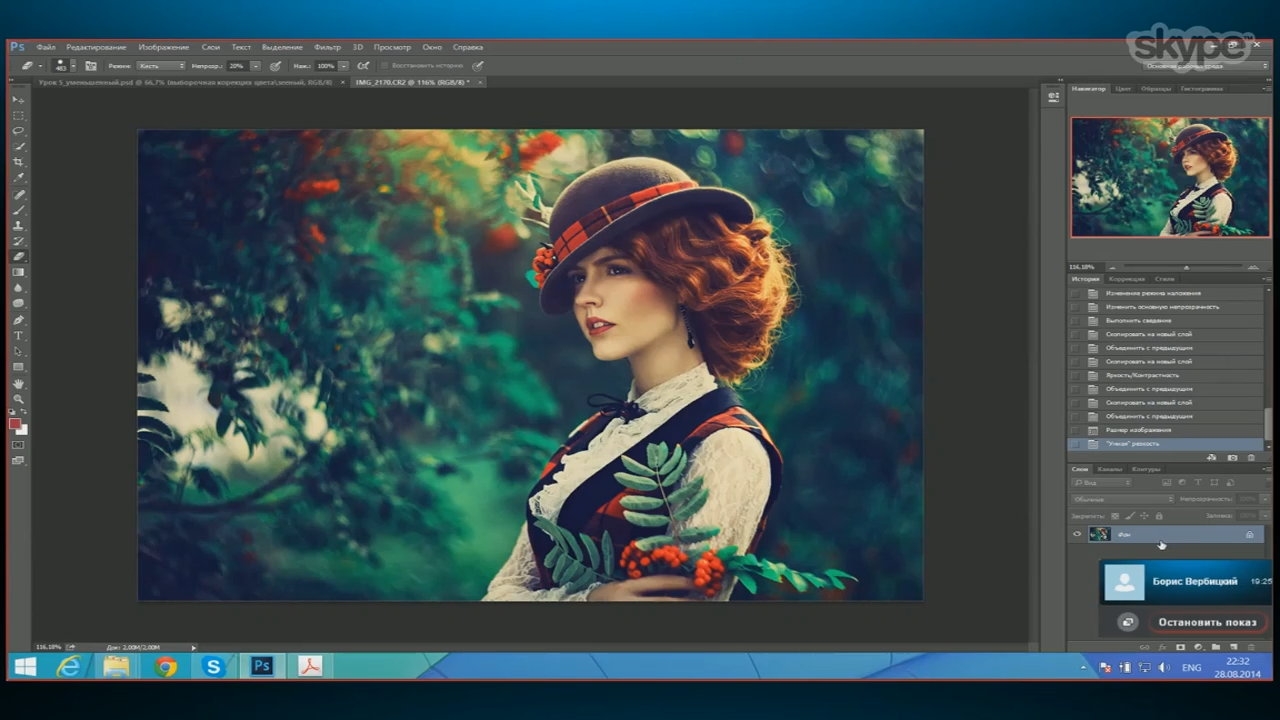Open the Фильтр menu
This screenshot has height=720, width=1280.
pyautogui.click(x=327, y=47)
